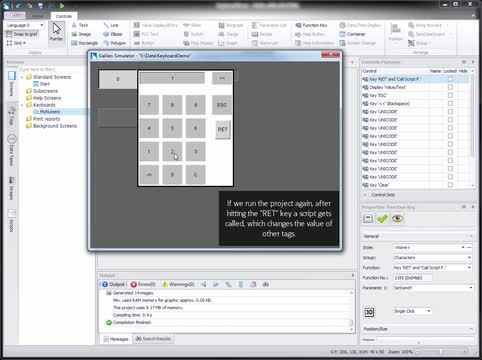The image size is (482, 360).
Task: Select the Pointer tool
Action: pos(56,32)
